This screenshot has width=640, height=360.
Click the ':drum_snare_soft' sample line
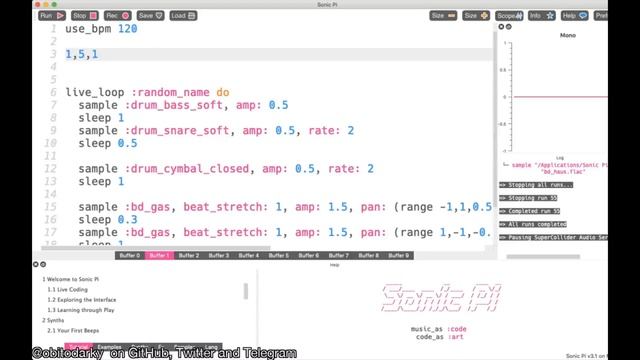click(x=216, y=131)
